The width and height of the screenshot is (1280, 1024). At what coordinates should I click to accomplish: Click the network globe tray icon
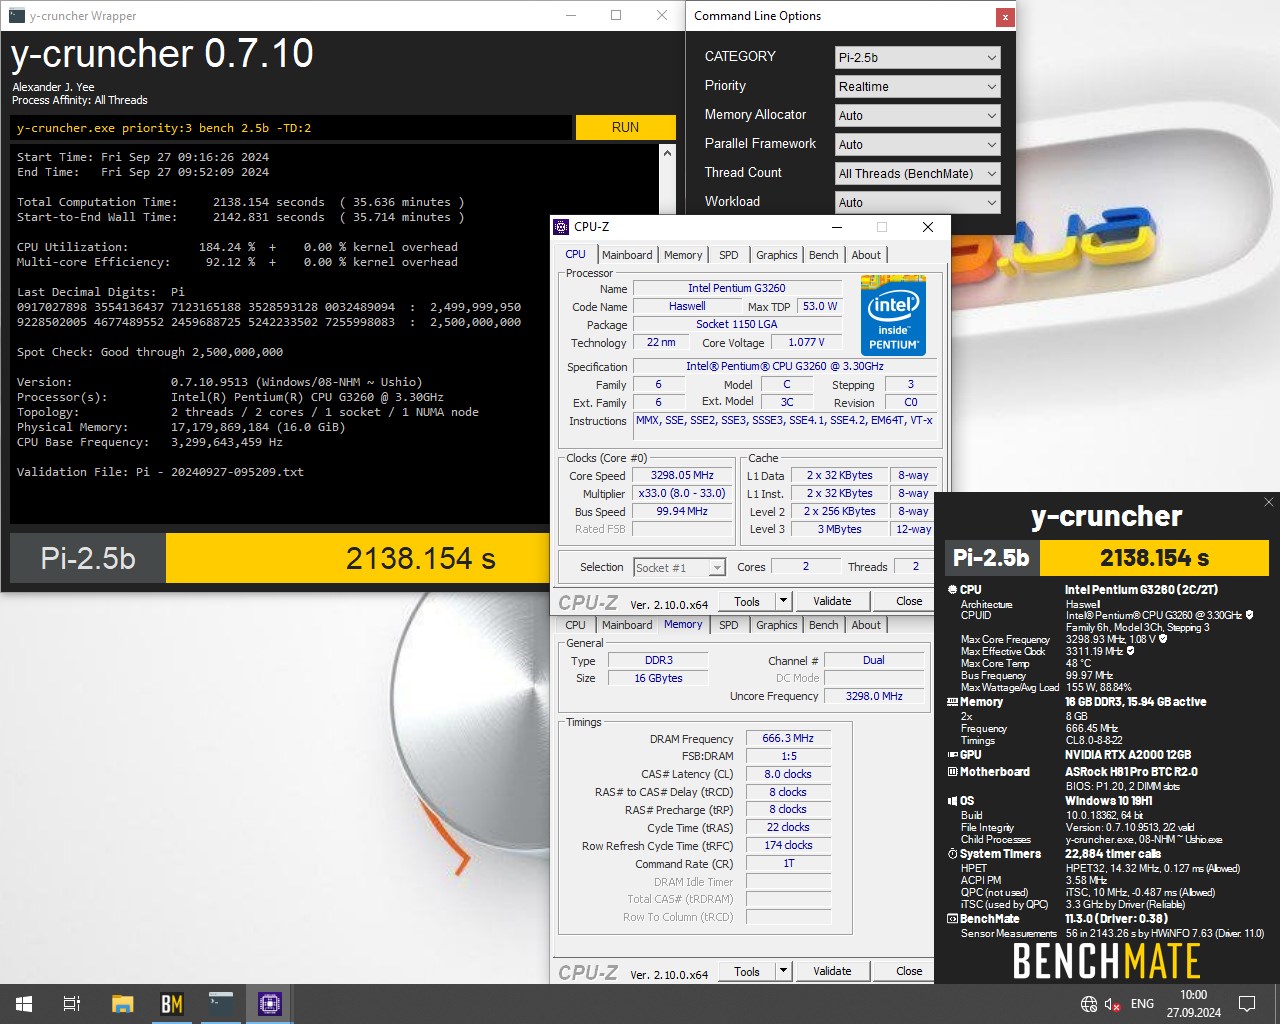(x=1089, y=1004)
